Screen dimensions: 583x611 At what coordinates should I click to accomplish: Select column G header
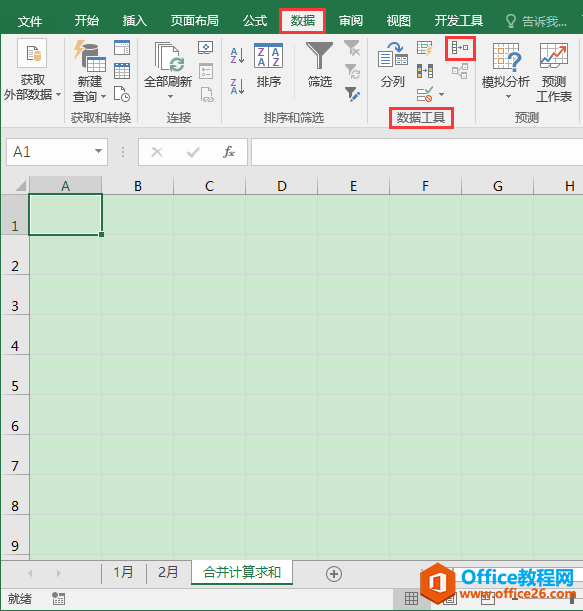[x=498, y=186]
